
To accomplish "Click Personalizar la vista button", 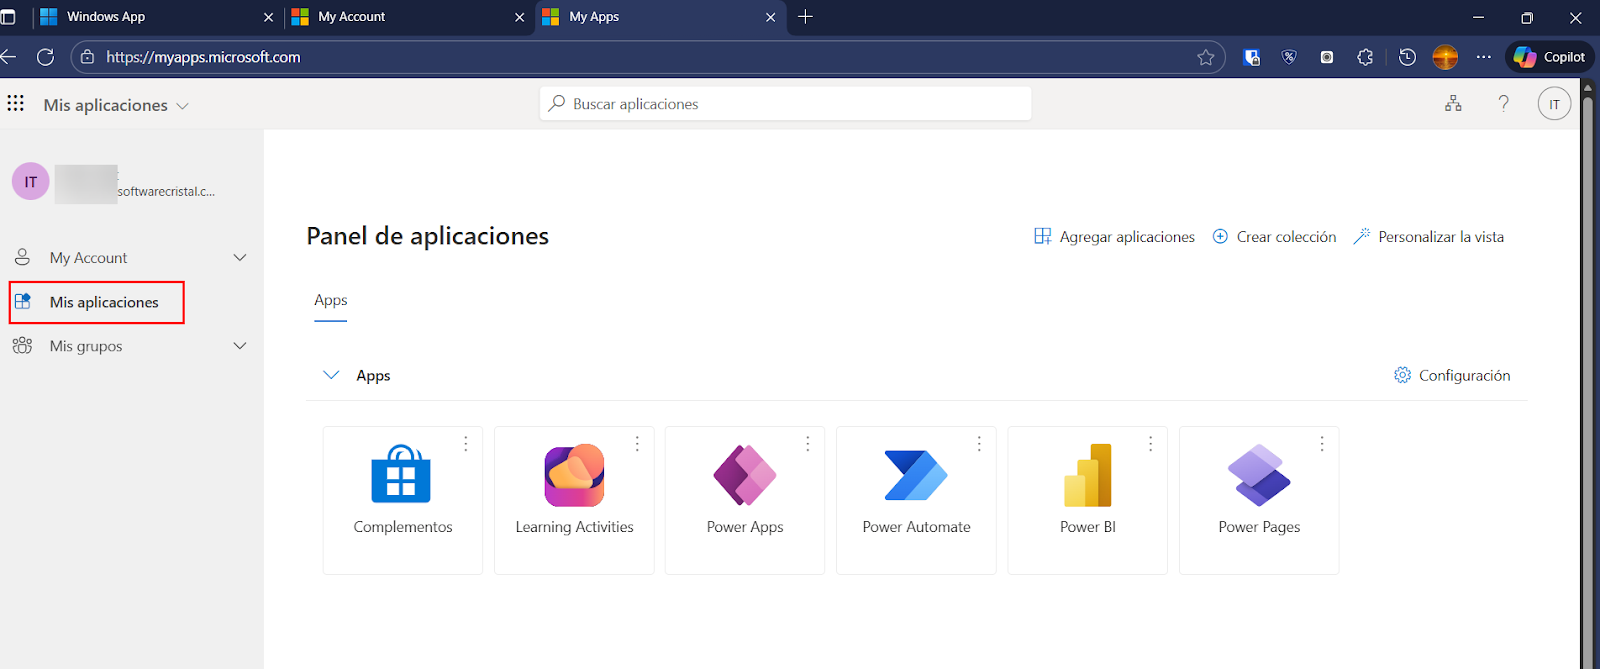I will click(1428, 237).
